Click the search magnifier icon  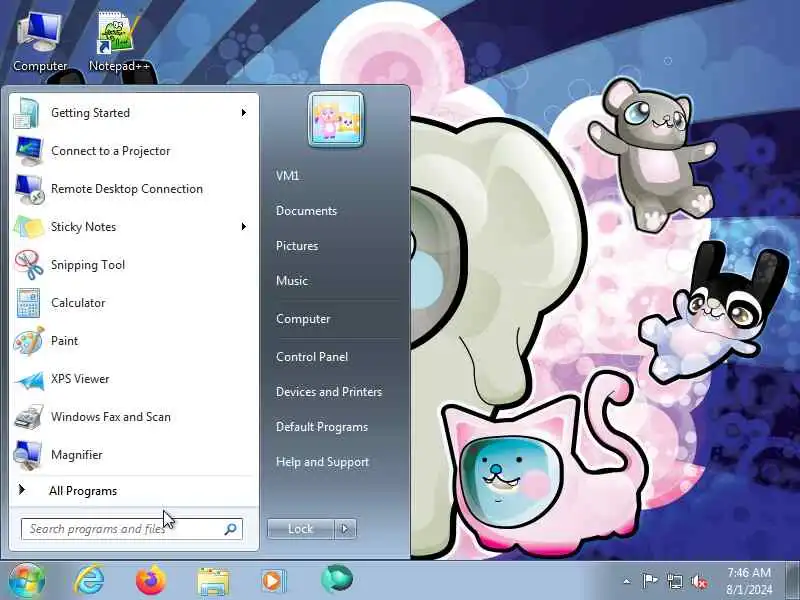coord(231,529)
